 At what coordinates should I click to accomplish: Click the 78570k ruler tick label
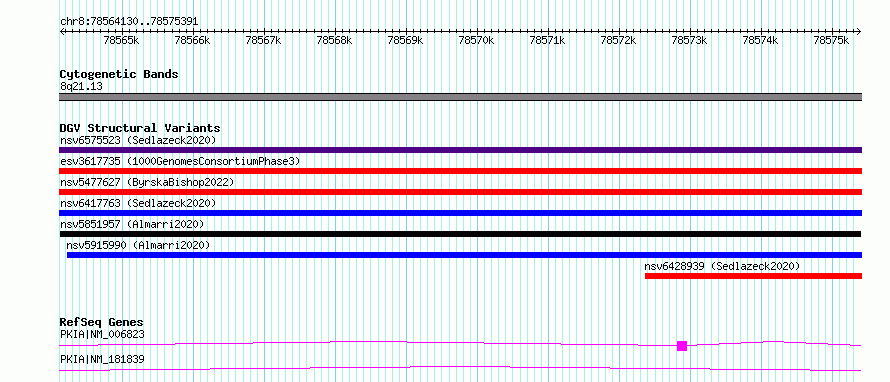click(x=476, y=40)
